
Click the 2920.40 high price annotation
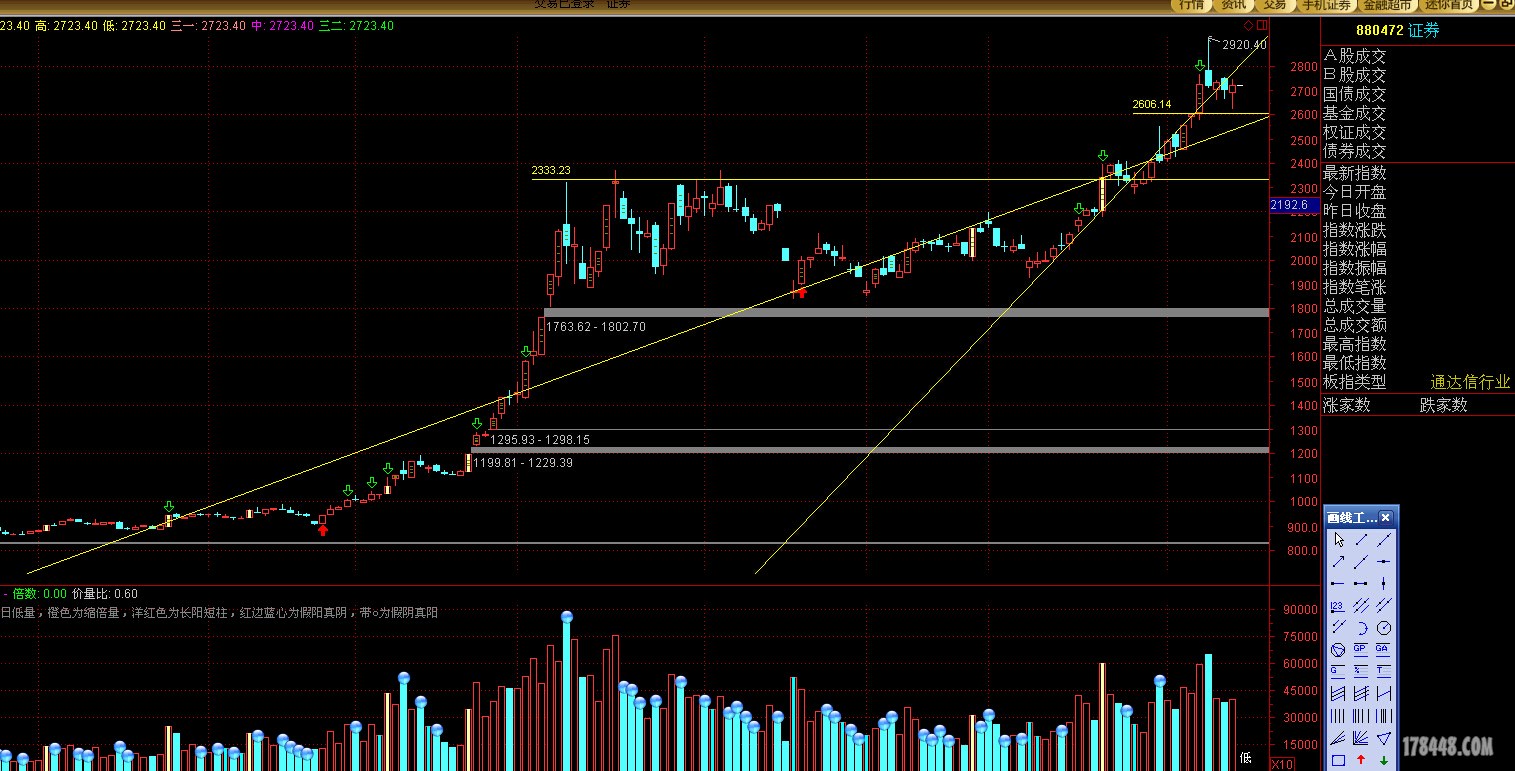[1245, 45]
